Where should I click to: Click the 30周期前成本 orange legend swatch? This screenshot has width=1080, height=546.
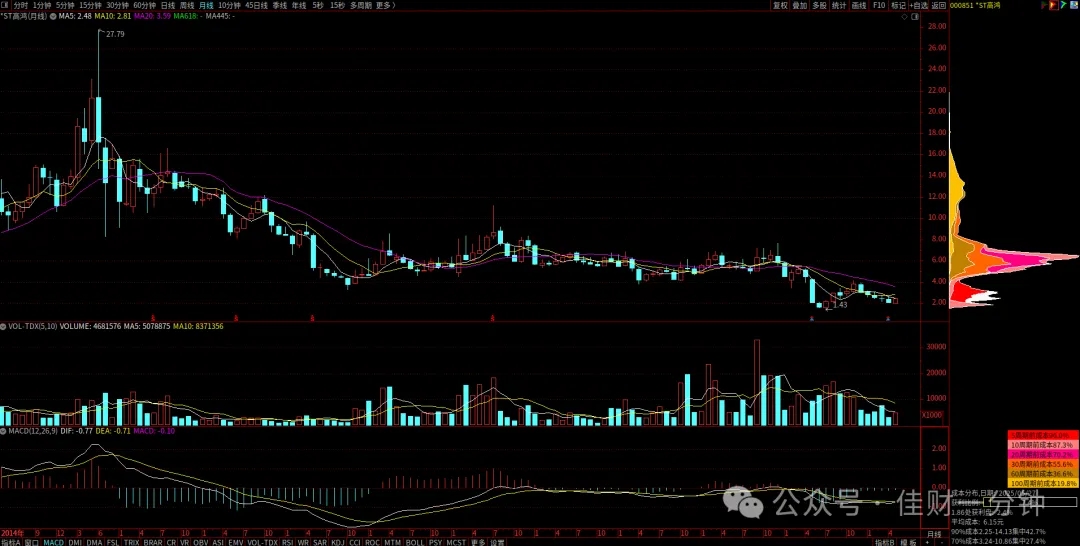click(x=1043, y=464)
